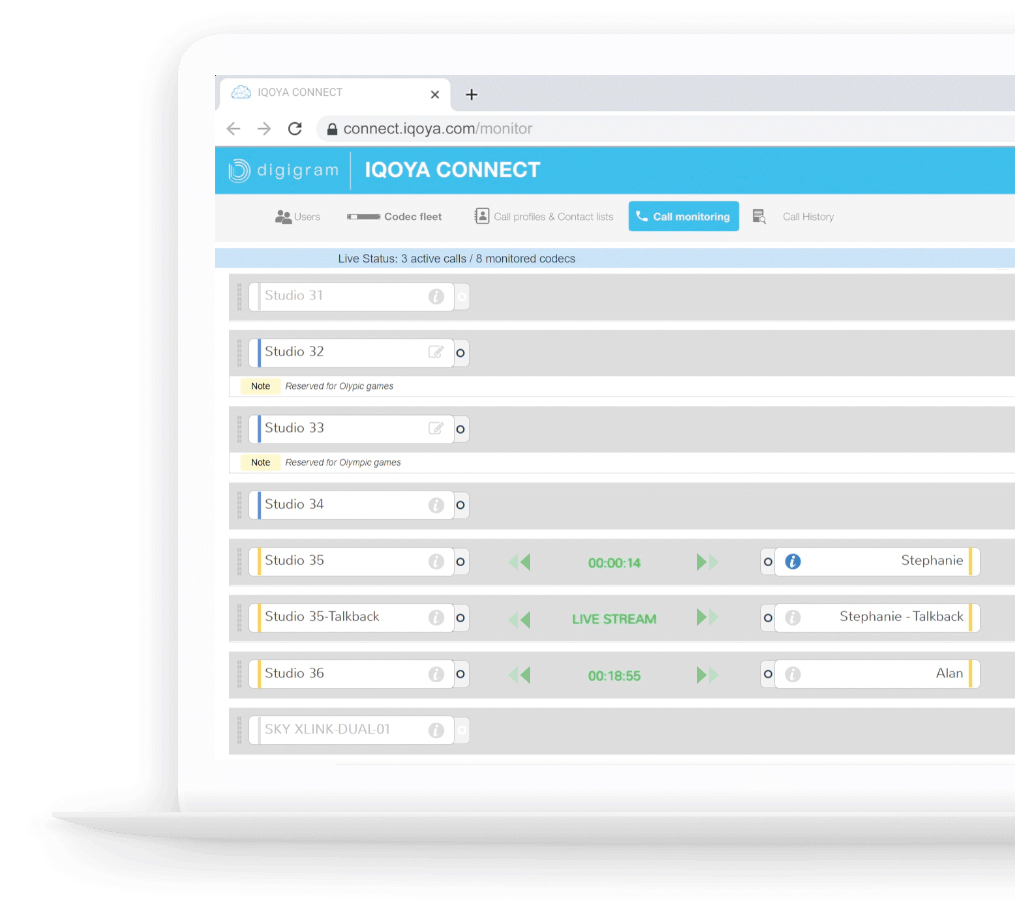Click left-pointing green arrows beside 00:00:14 timer
The image size is (1015, 913).
520,562
